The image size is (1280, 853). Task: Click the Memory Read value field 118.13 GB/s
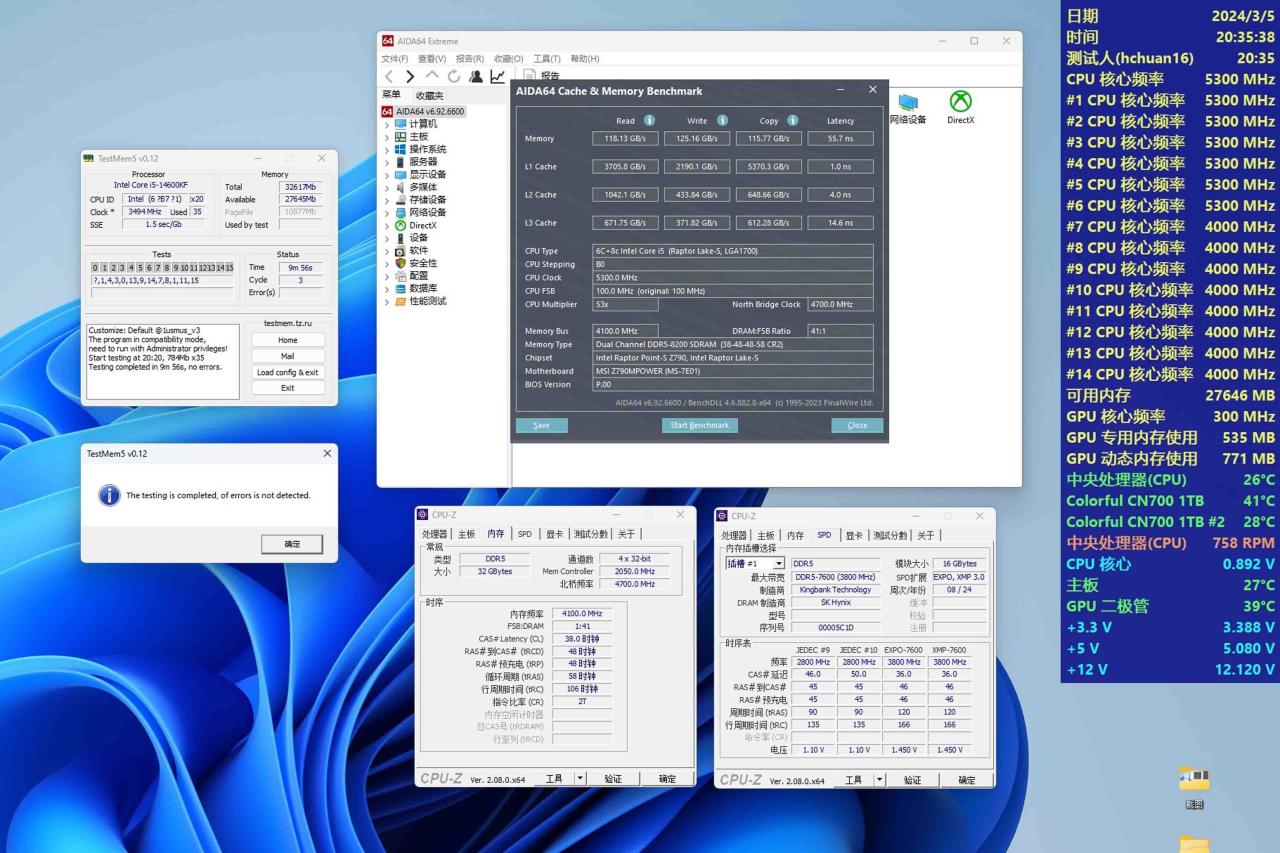coord(625,139)
